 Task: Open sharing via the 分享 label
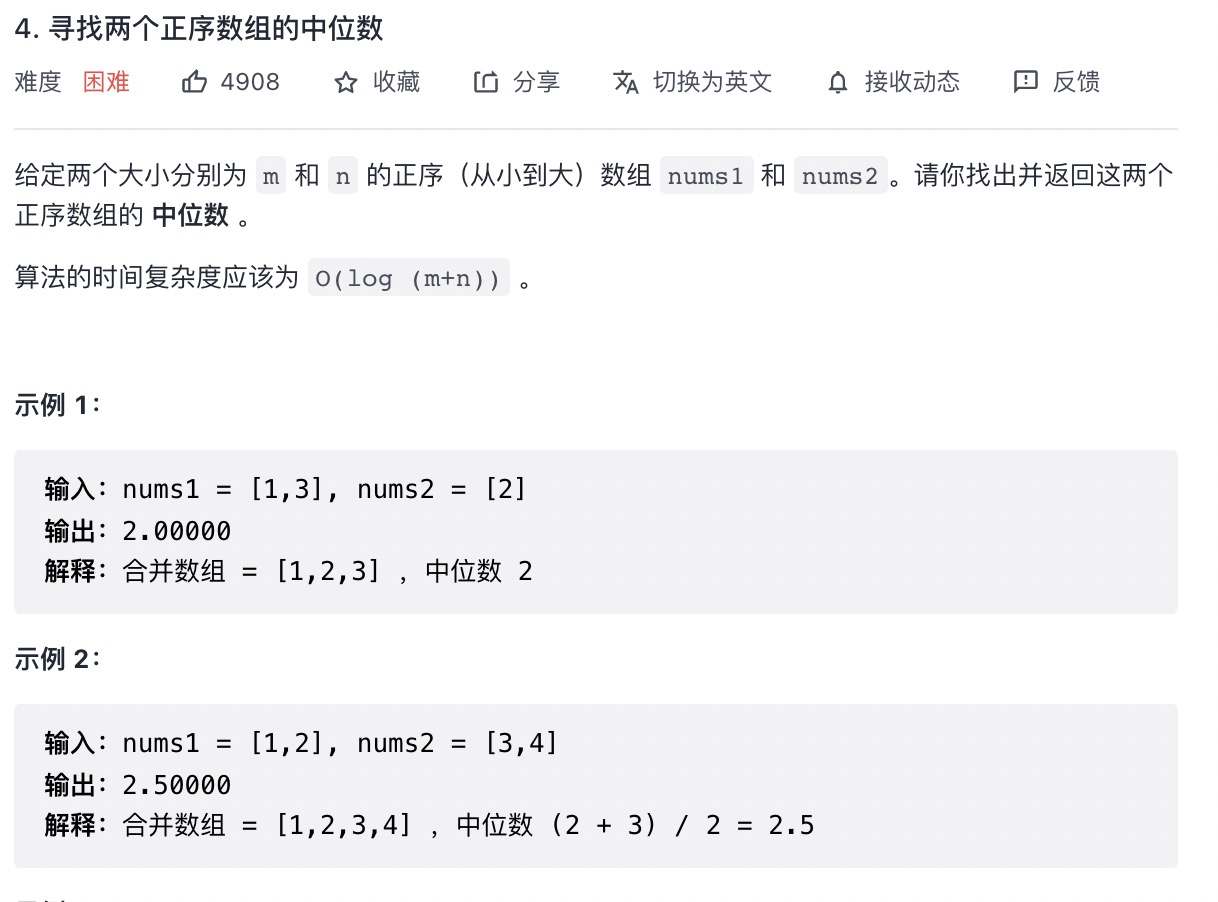pos(537,82)
